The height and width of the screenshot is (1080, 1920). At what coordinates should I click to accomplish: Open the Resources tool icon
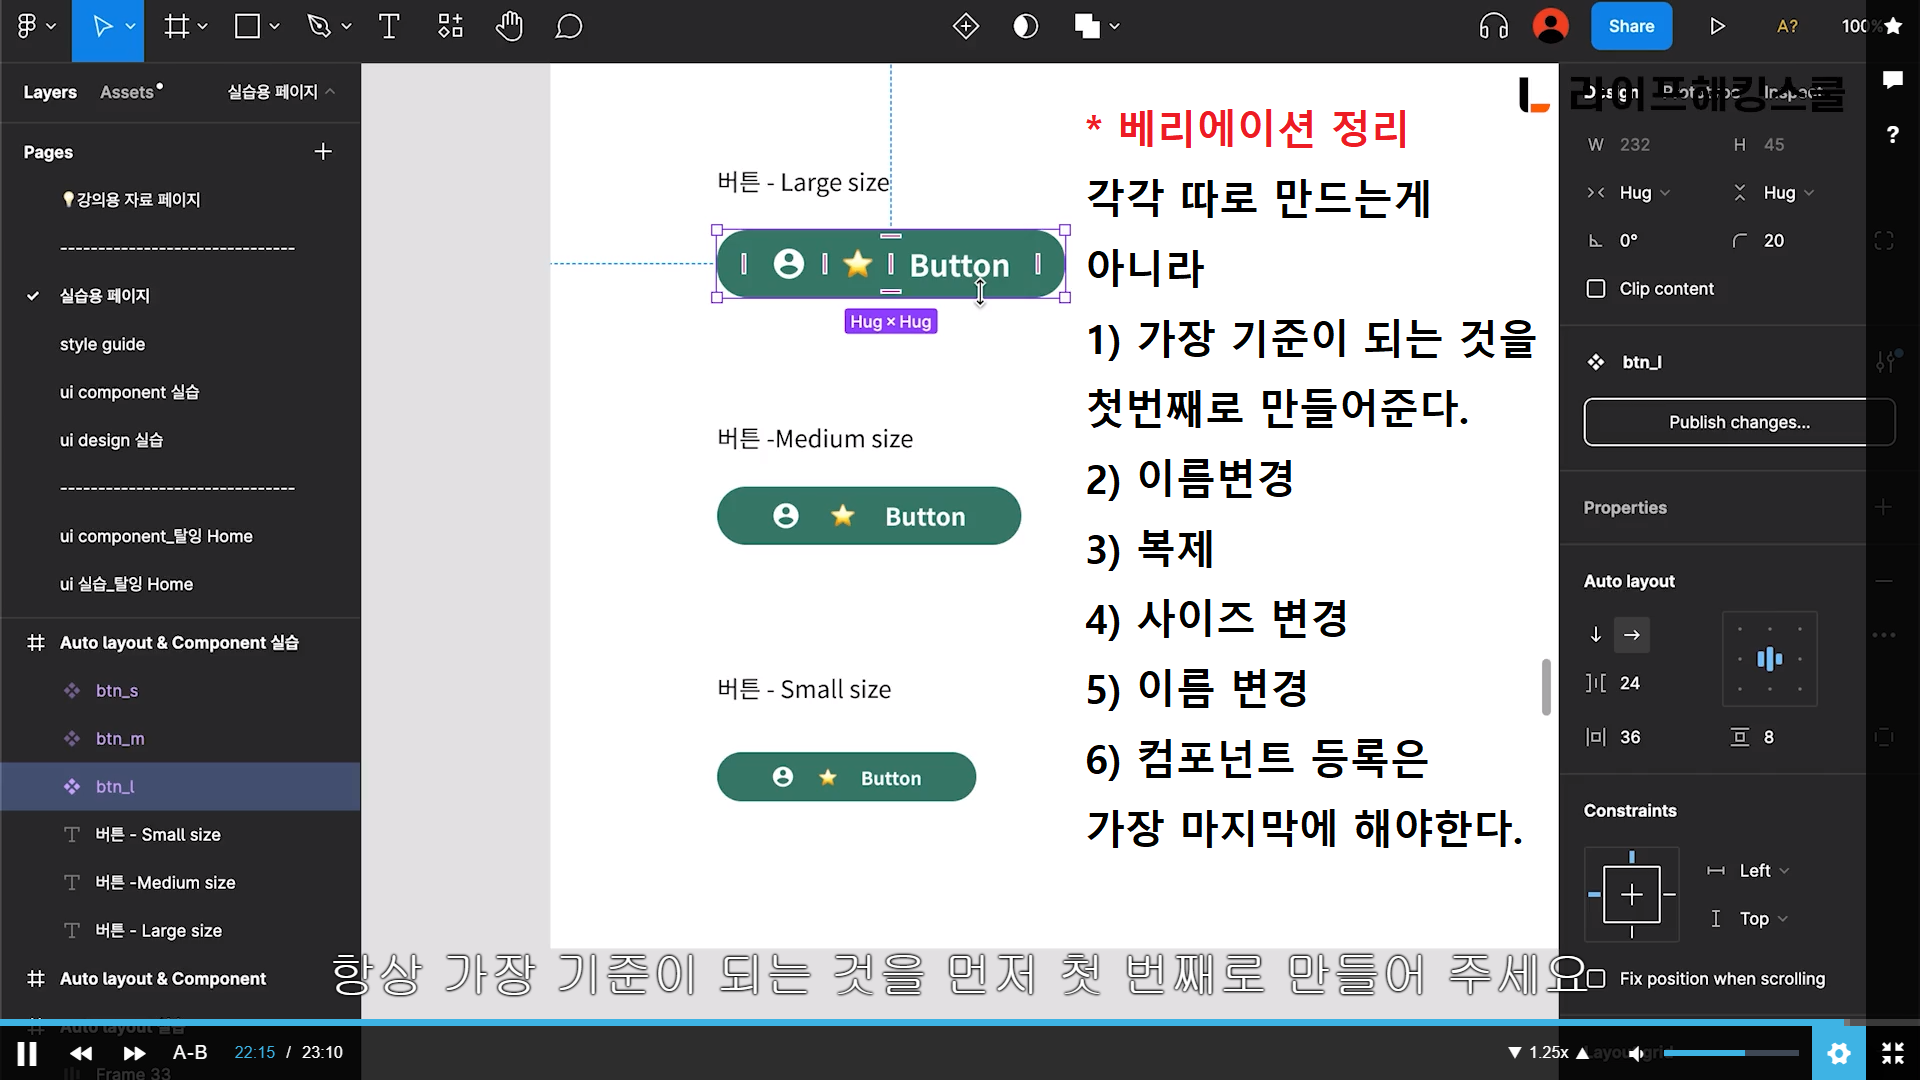tap(450, 27)
